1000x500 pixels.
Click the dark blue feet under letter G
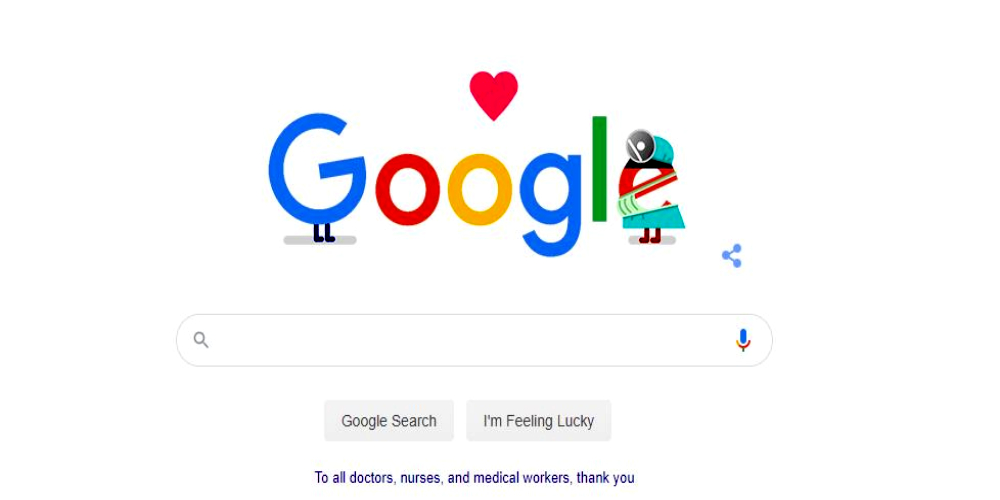pyautogui.click(x=324, y=233)
